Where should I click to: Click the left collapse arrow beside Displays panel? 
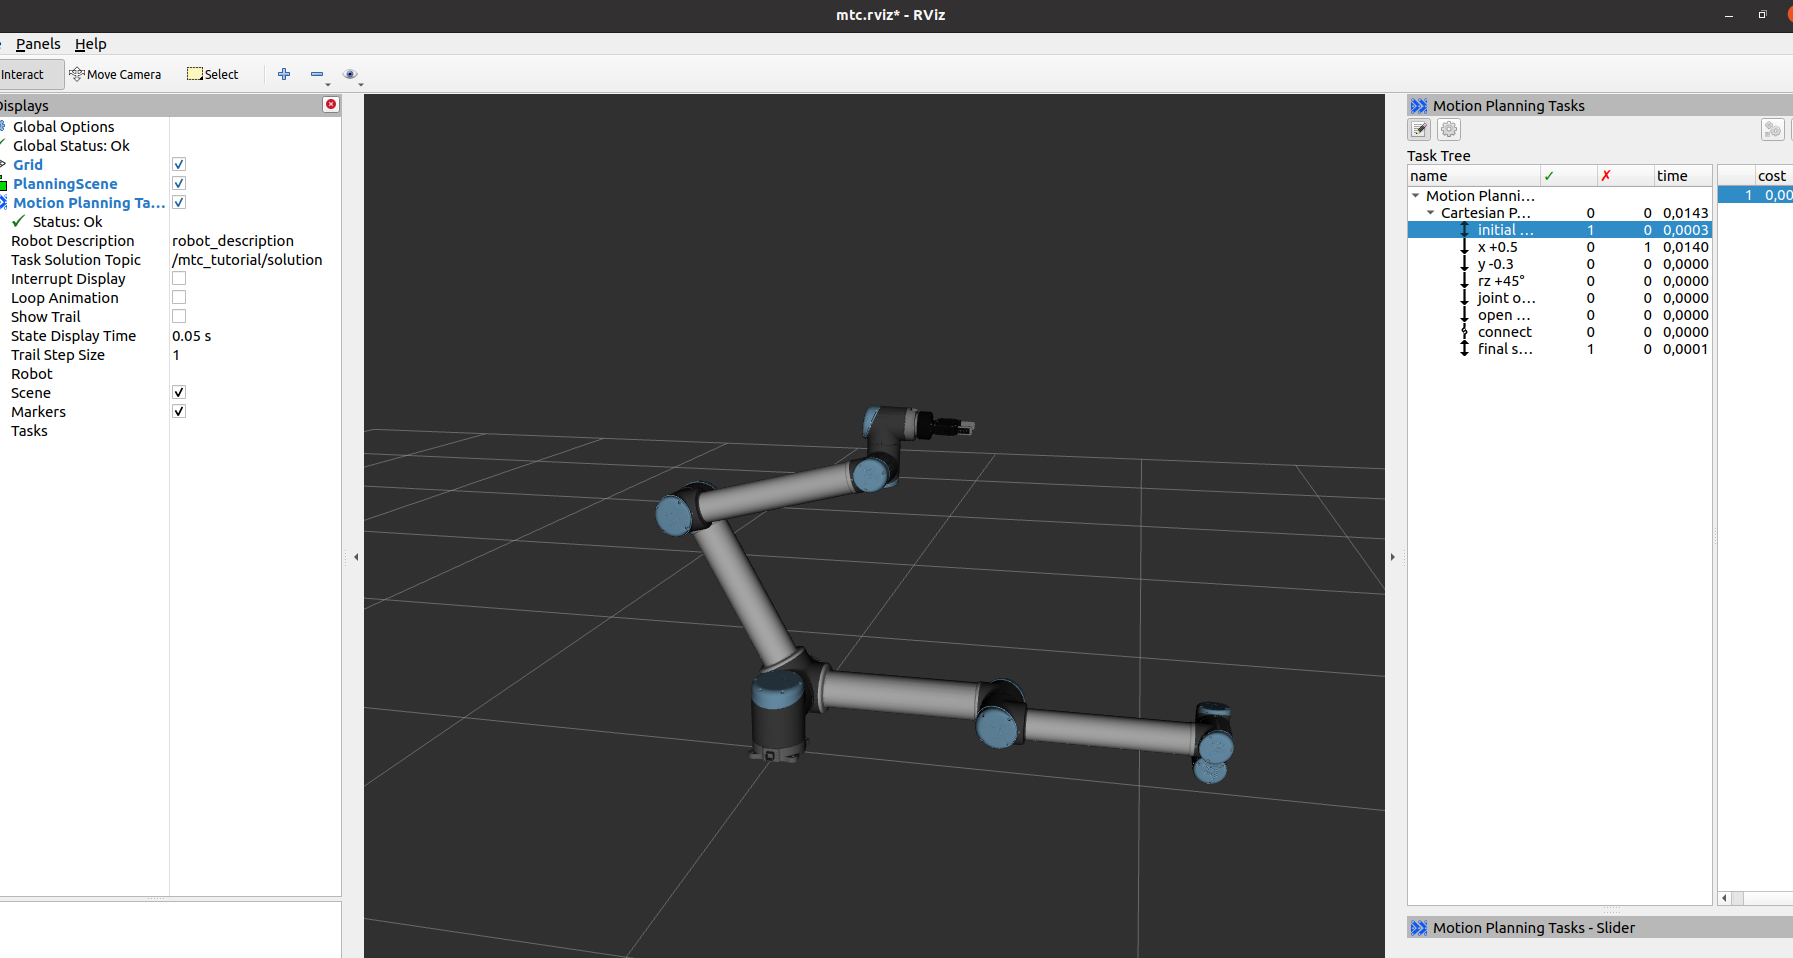pos(356,557)
